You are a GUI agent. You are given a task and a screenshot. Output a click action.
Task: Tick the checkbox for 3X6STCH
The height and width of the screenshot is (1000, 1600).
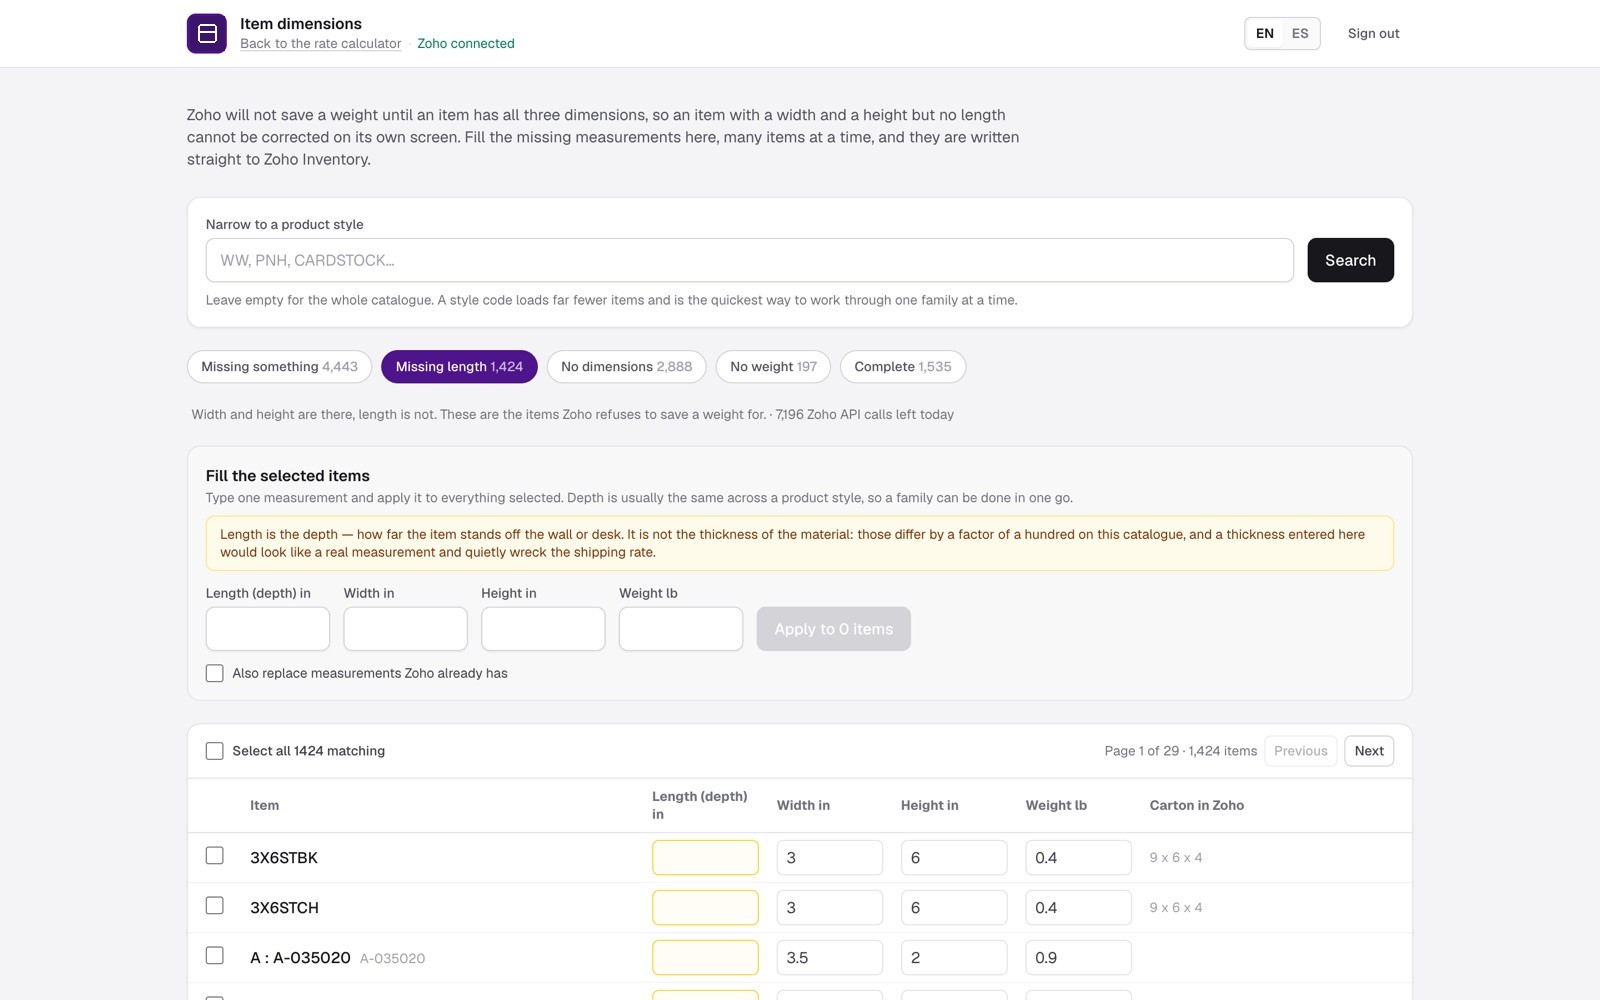click(x=214, y=905)
